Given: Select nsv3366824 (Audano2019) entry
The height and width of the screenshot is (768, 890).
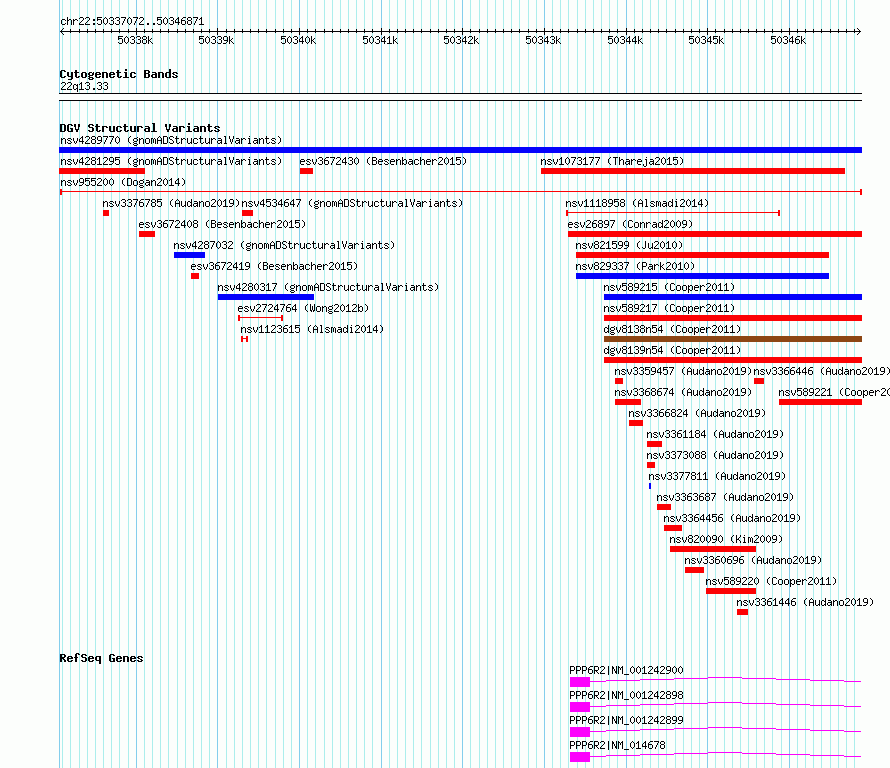Looking at the screenshot, I should point(697,413).
